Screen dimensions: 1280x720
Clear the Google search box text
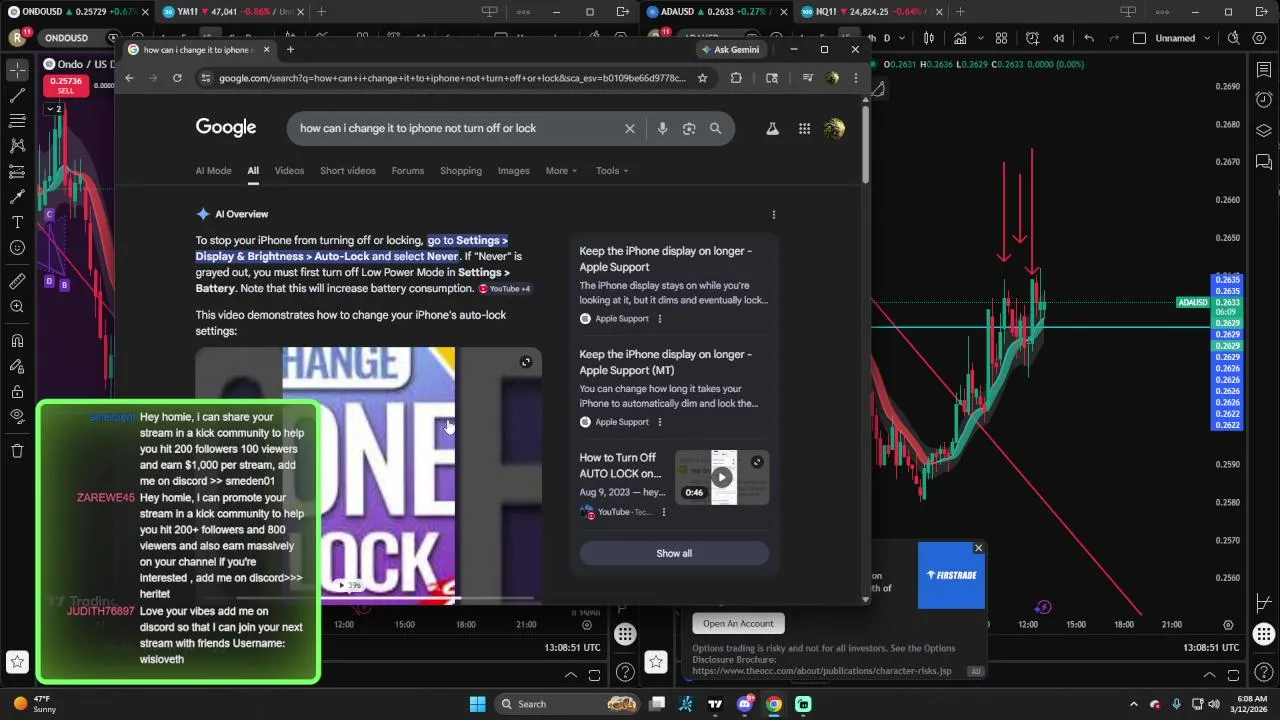coord(630,128)
